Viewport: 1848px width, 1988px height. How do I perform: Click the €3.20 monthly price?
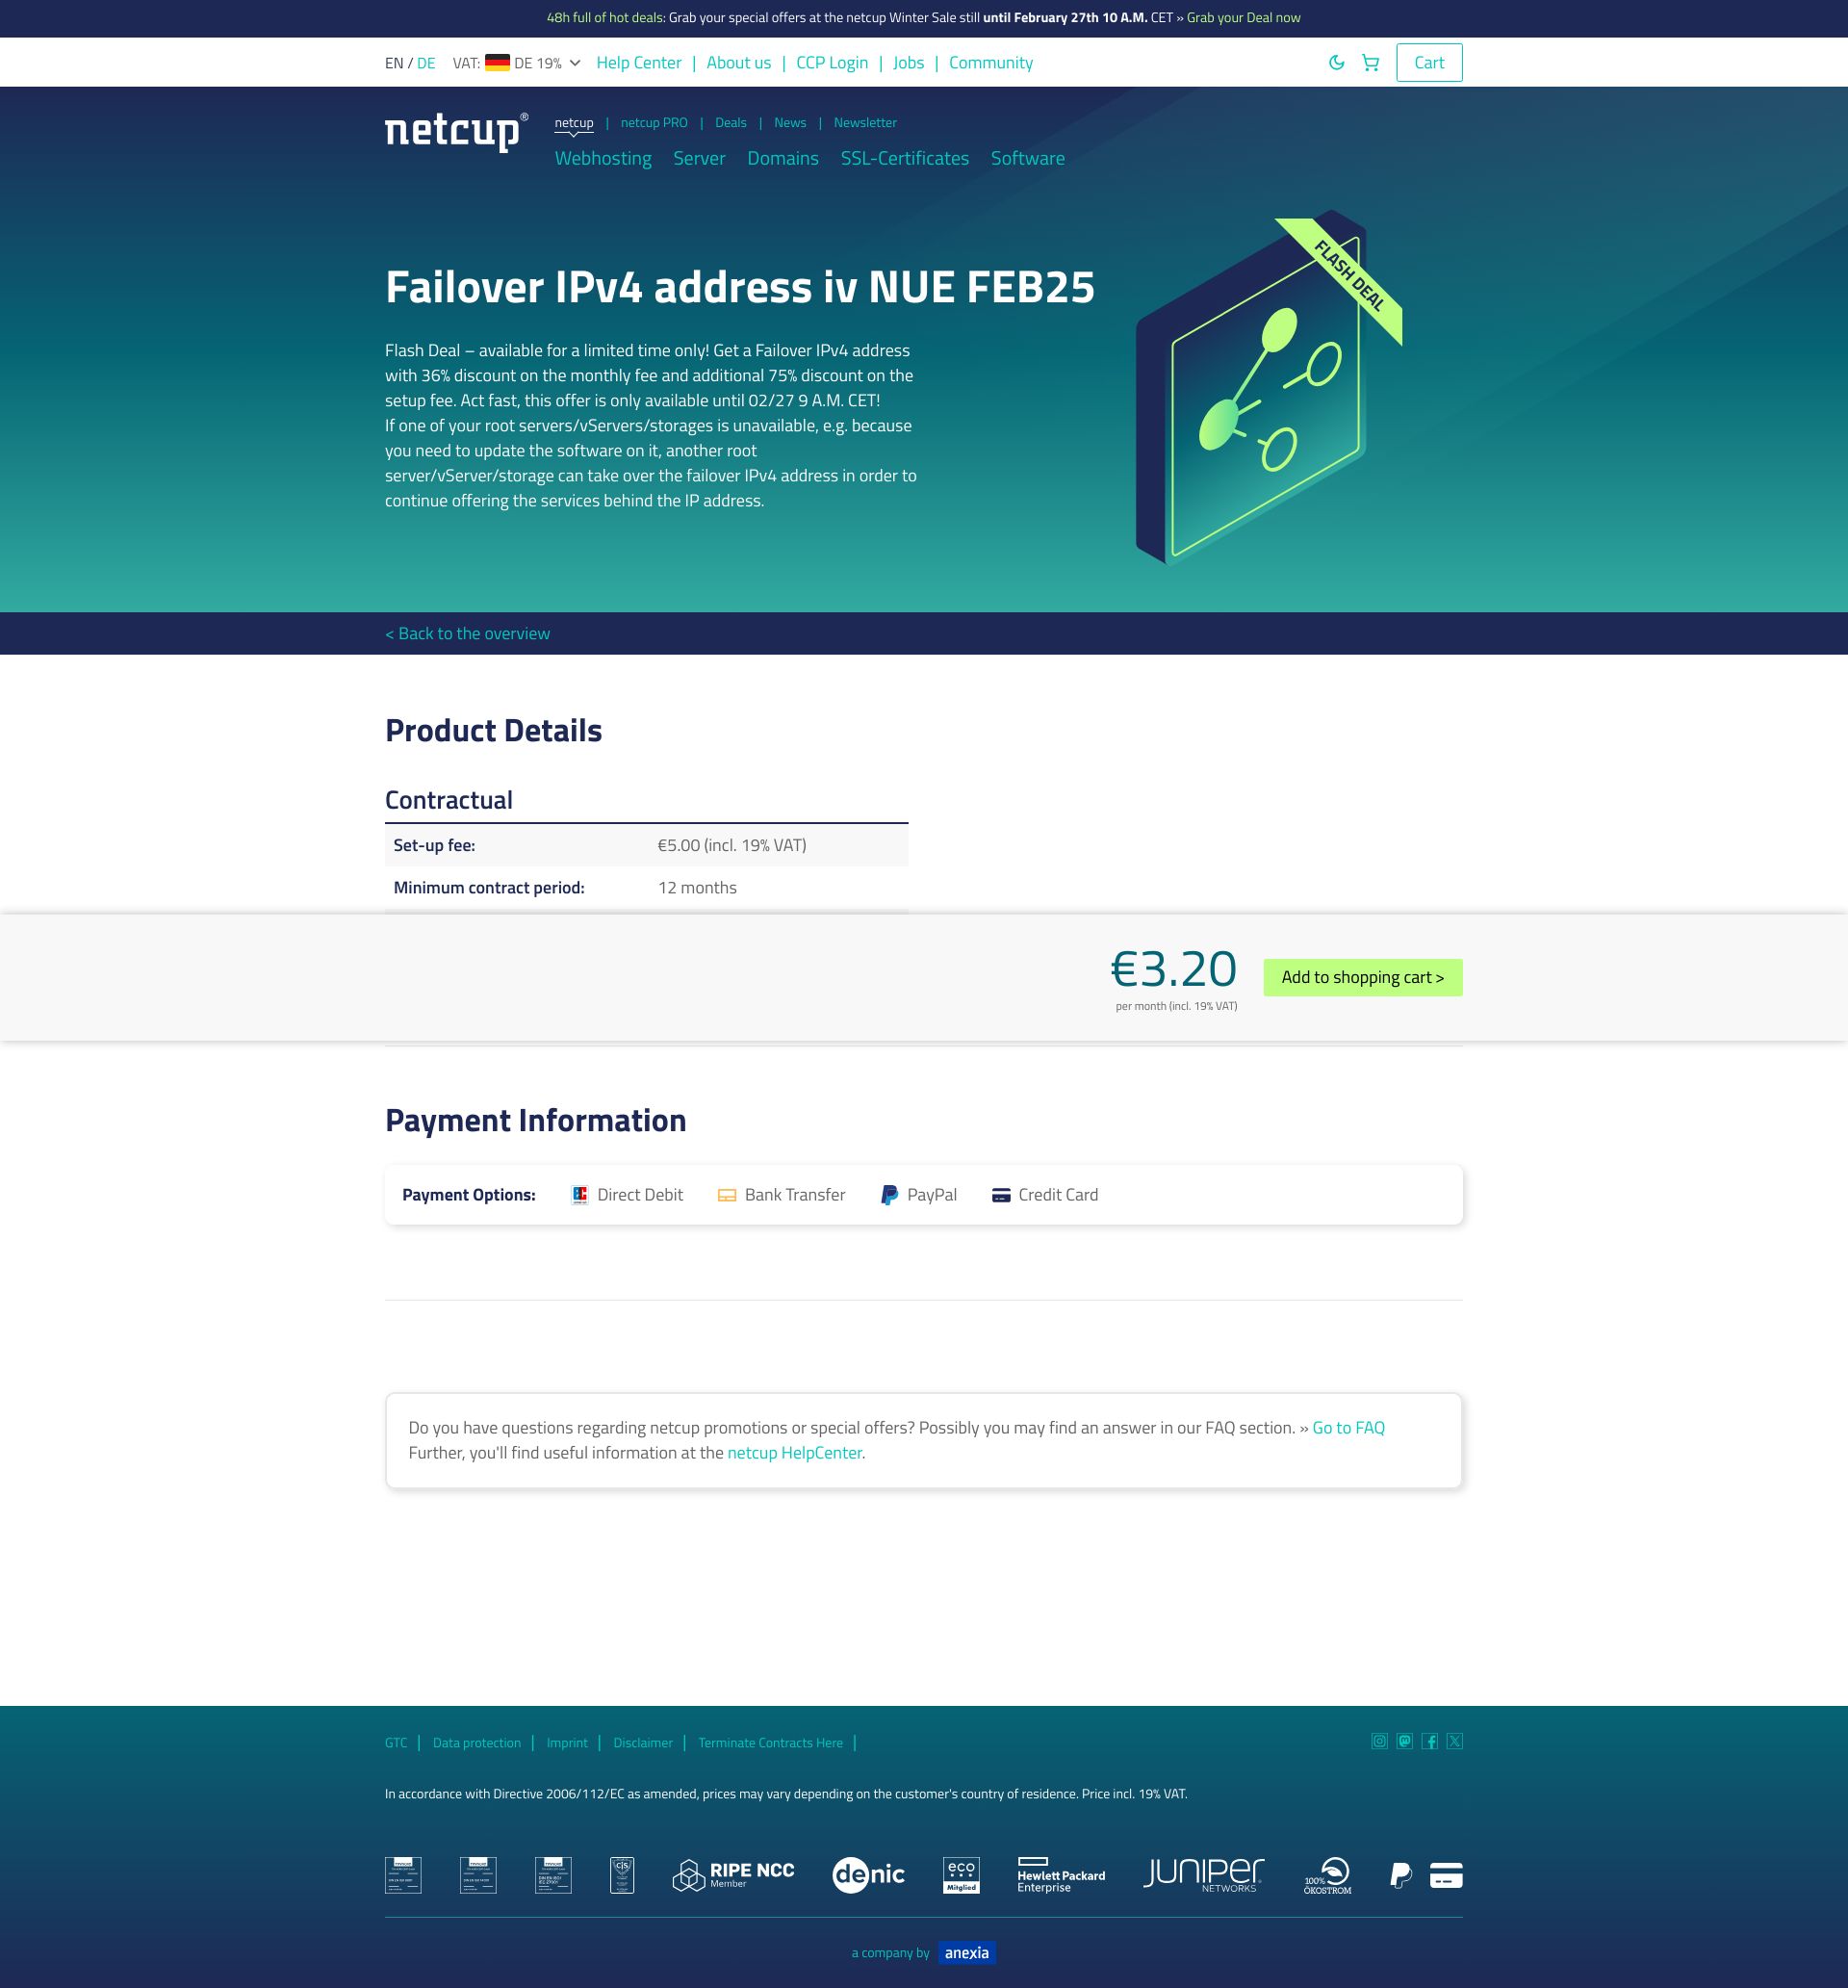(1174, 969)
